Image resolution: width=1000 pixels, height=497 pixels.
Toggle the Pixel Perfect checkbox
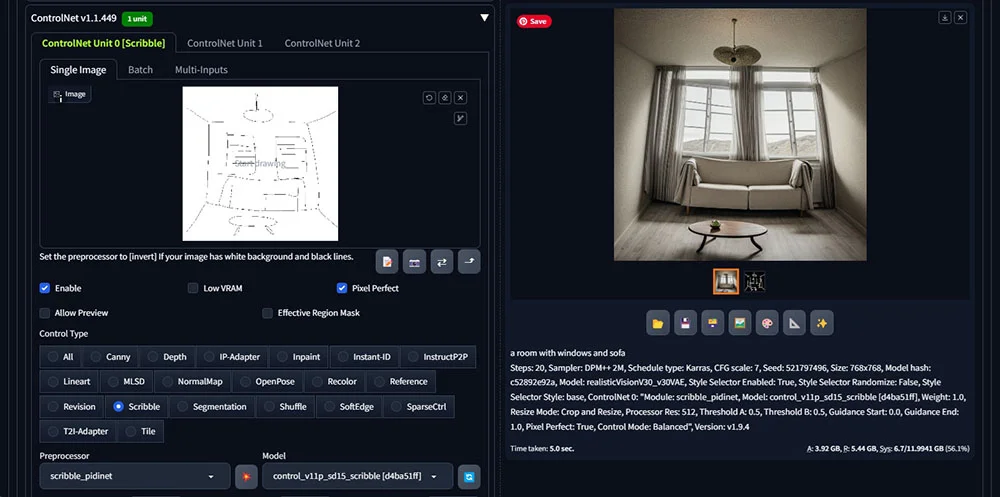(x=342, y=288)
